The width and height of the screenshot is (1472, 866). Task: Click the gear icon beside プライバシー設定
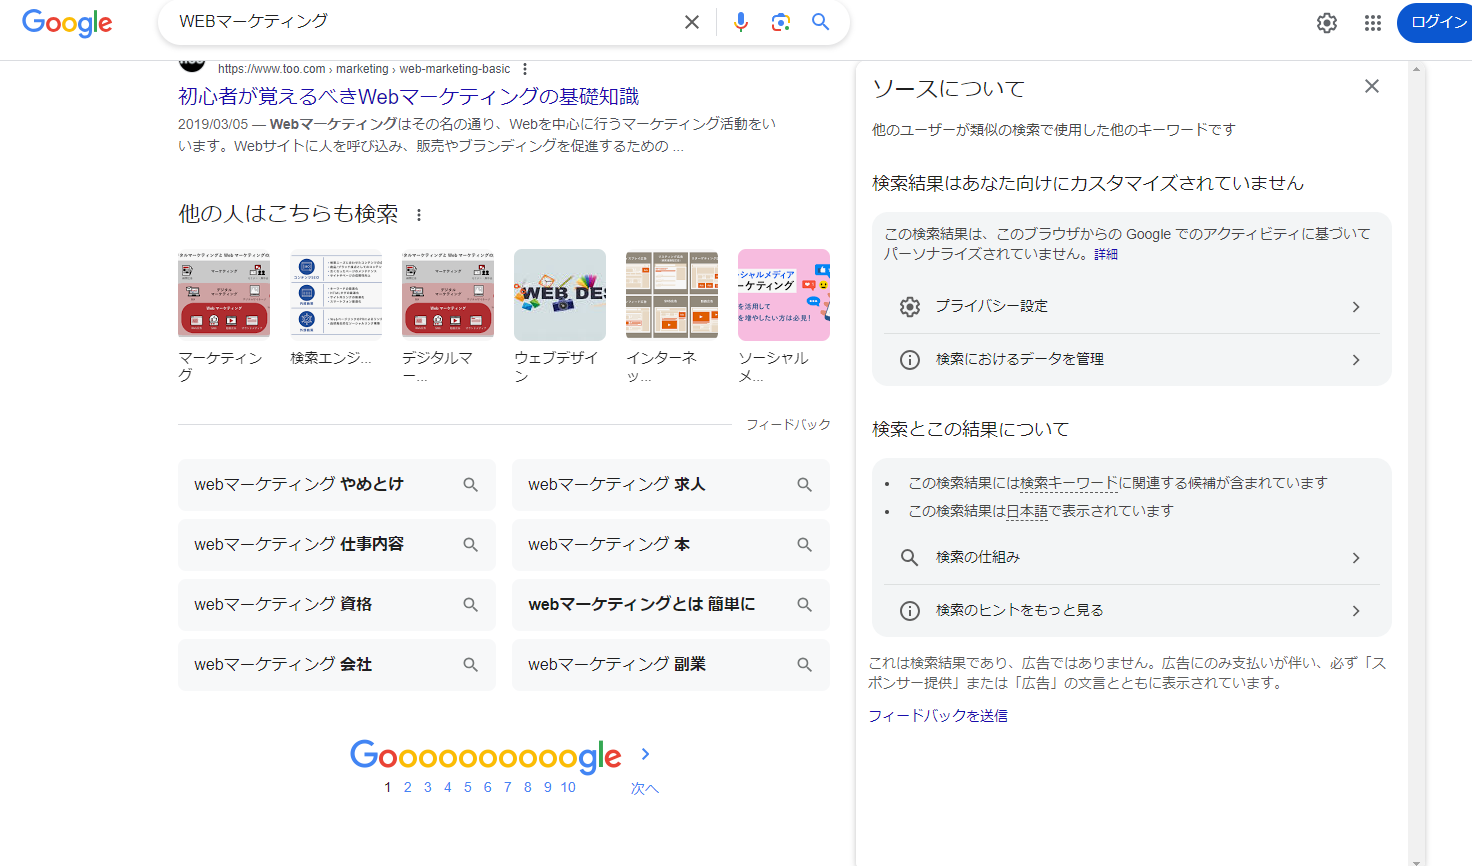[910, 307]
